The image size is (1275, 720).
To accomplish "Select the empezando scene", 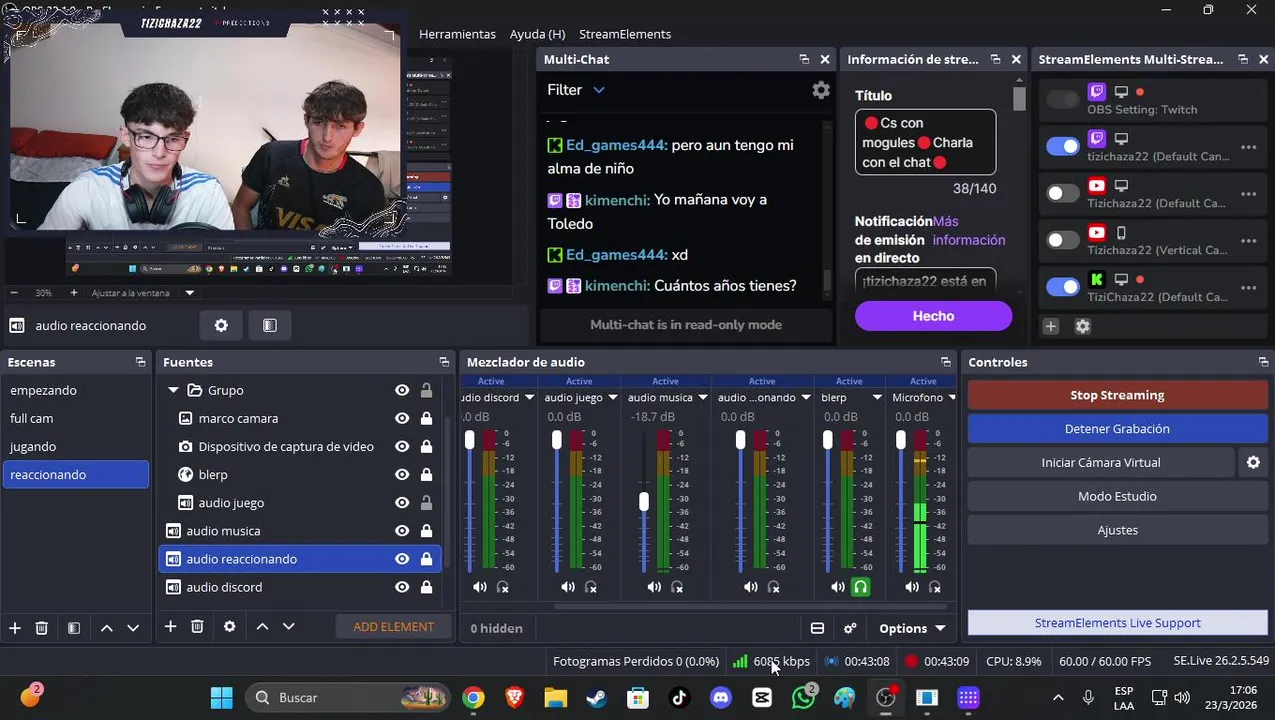I will (x=76, y=390).
